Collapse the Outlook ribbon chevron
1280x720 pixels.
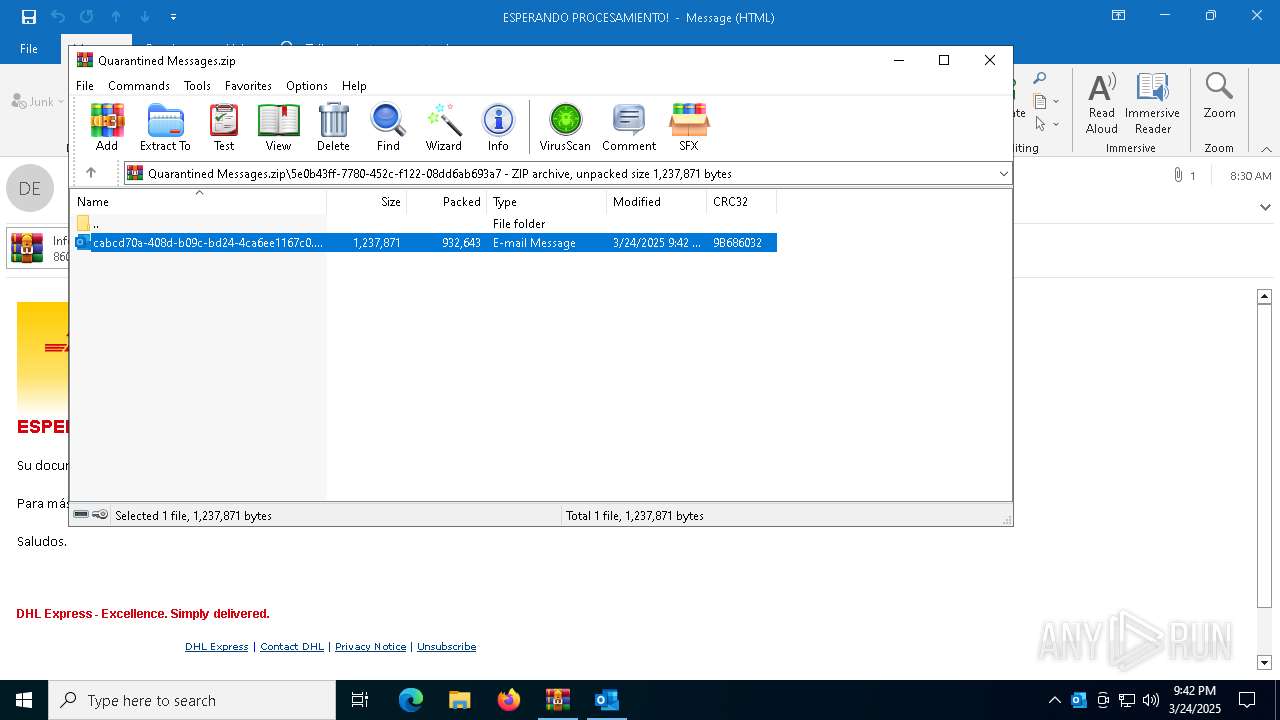1266,149
